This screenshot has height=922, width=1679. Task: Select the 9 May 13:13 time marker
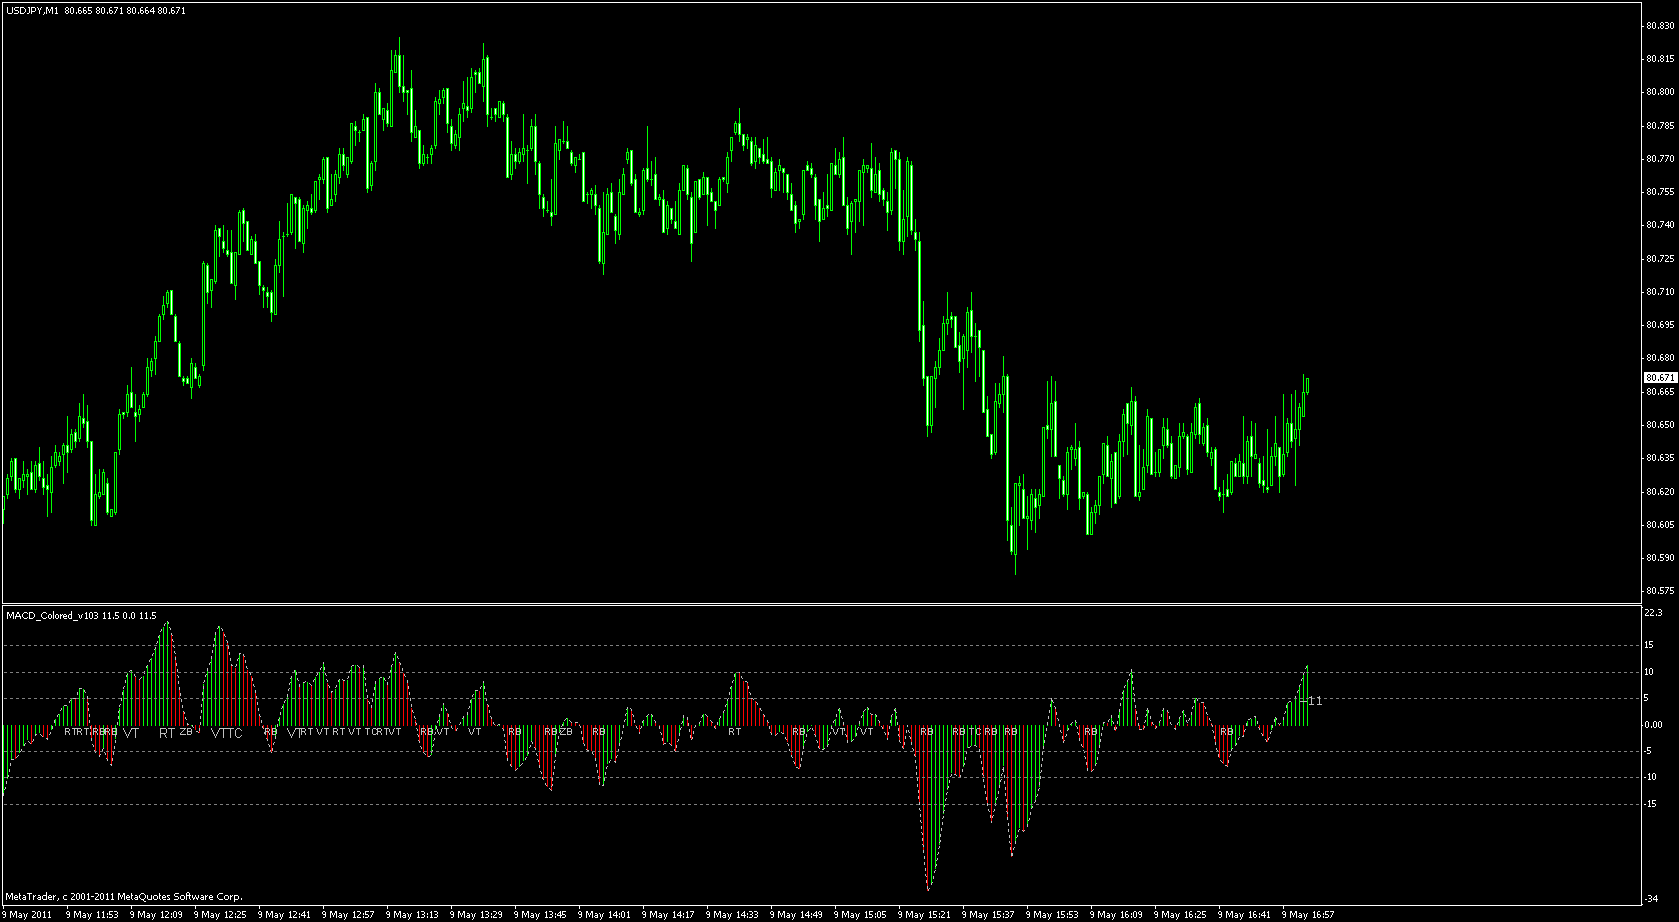pyautogui.click(x=412, y=914)
